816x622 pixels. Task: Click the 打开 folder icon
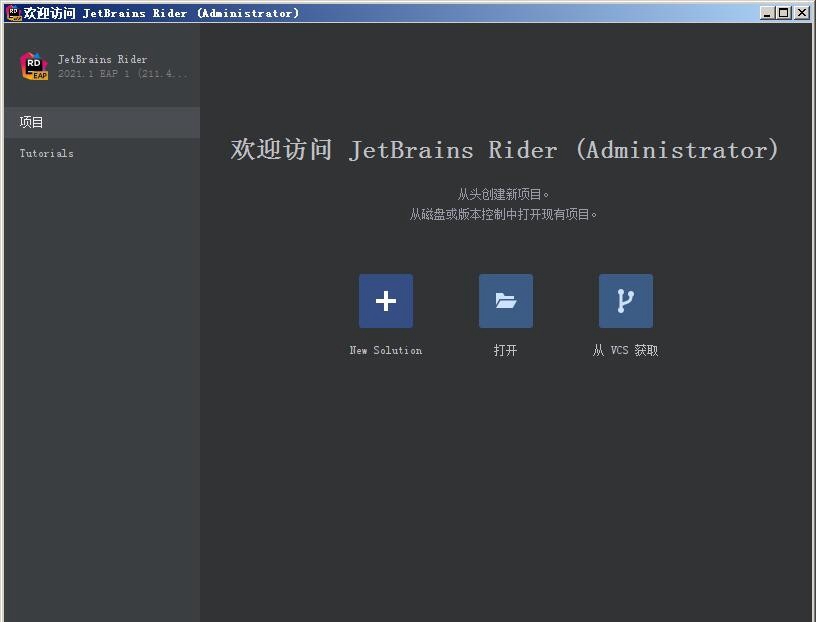click(505, 301)
